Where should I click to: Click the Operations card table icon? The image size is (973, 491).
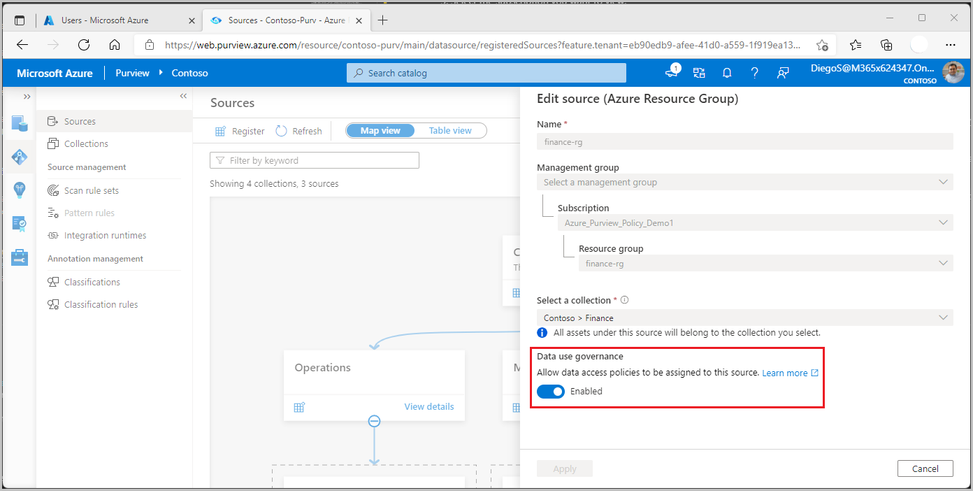click(299, 407)
